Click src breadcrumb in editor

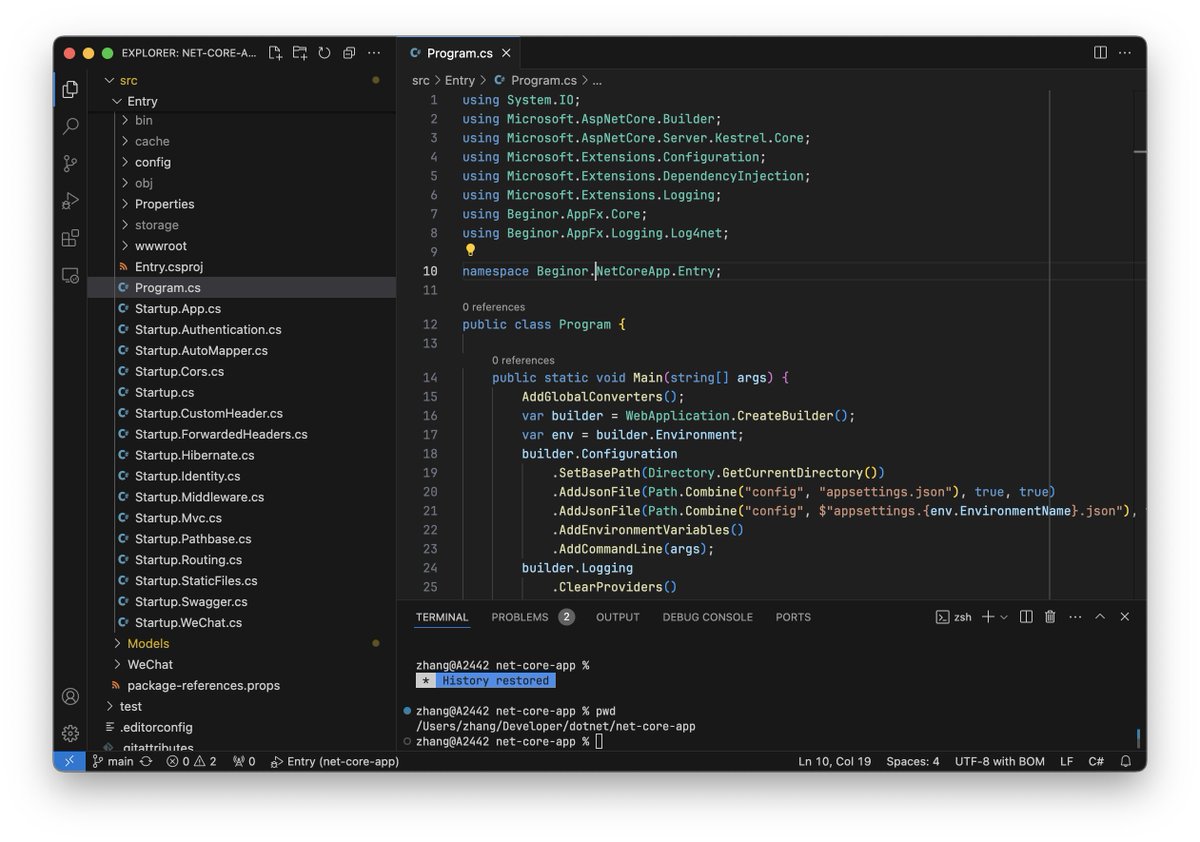click(x=421, y=80)
